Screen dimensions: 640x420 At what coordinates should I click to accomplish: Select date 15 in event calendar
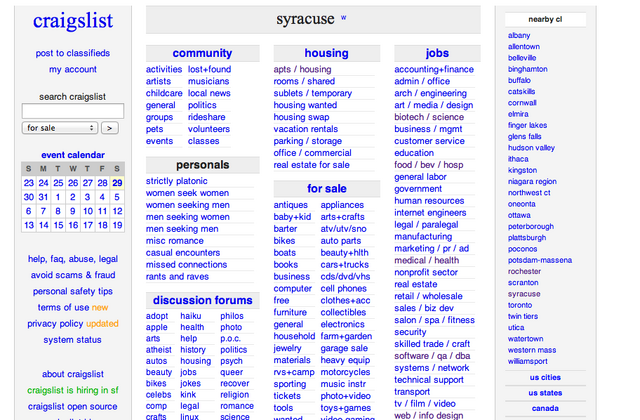point(58,225)
